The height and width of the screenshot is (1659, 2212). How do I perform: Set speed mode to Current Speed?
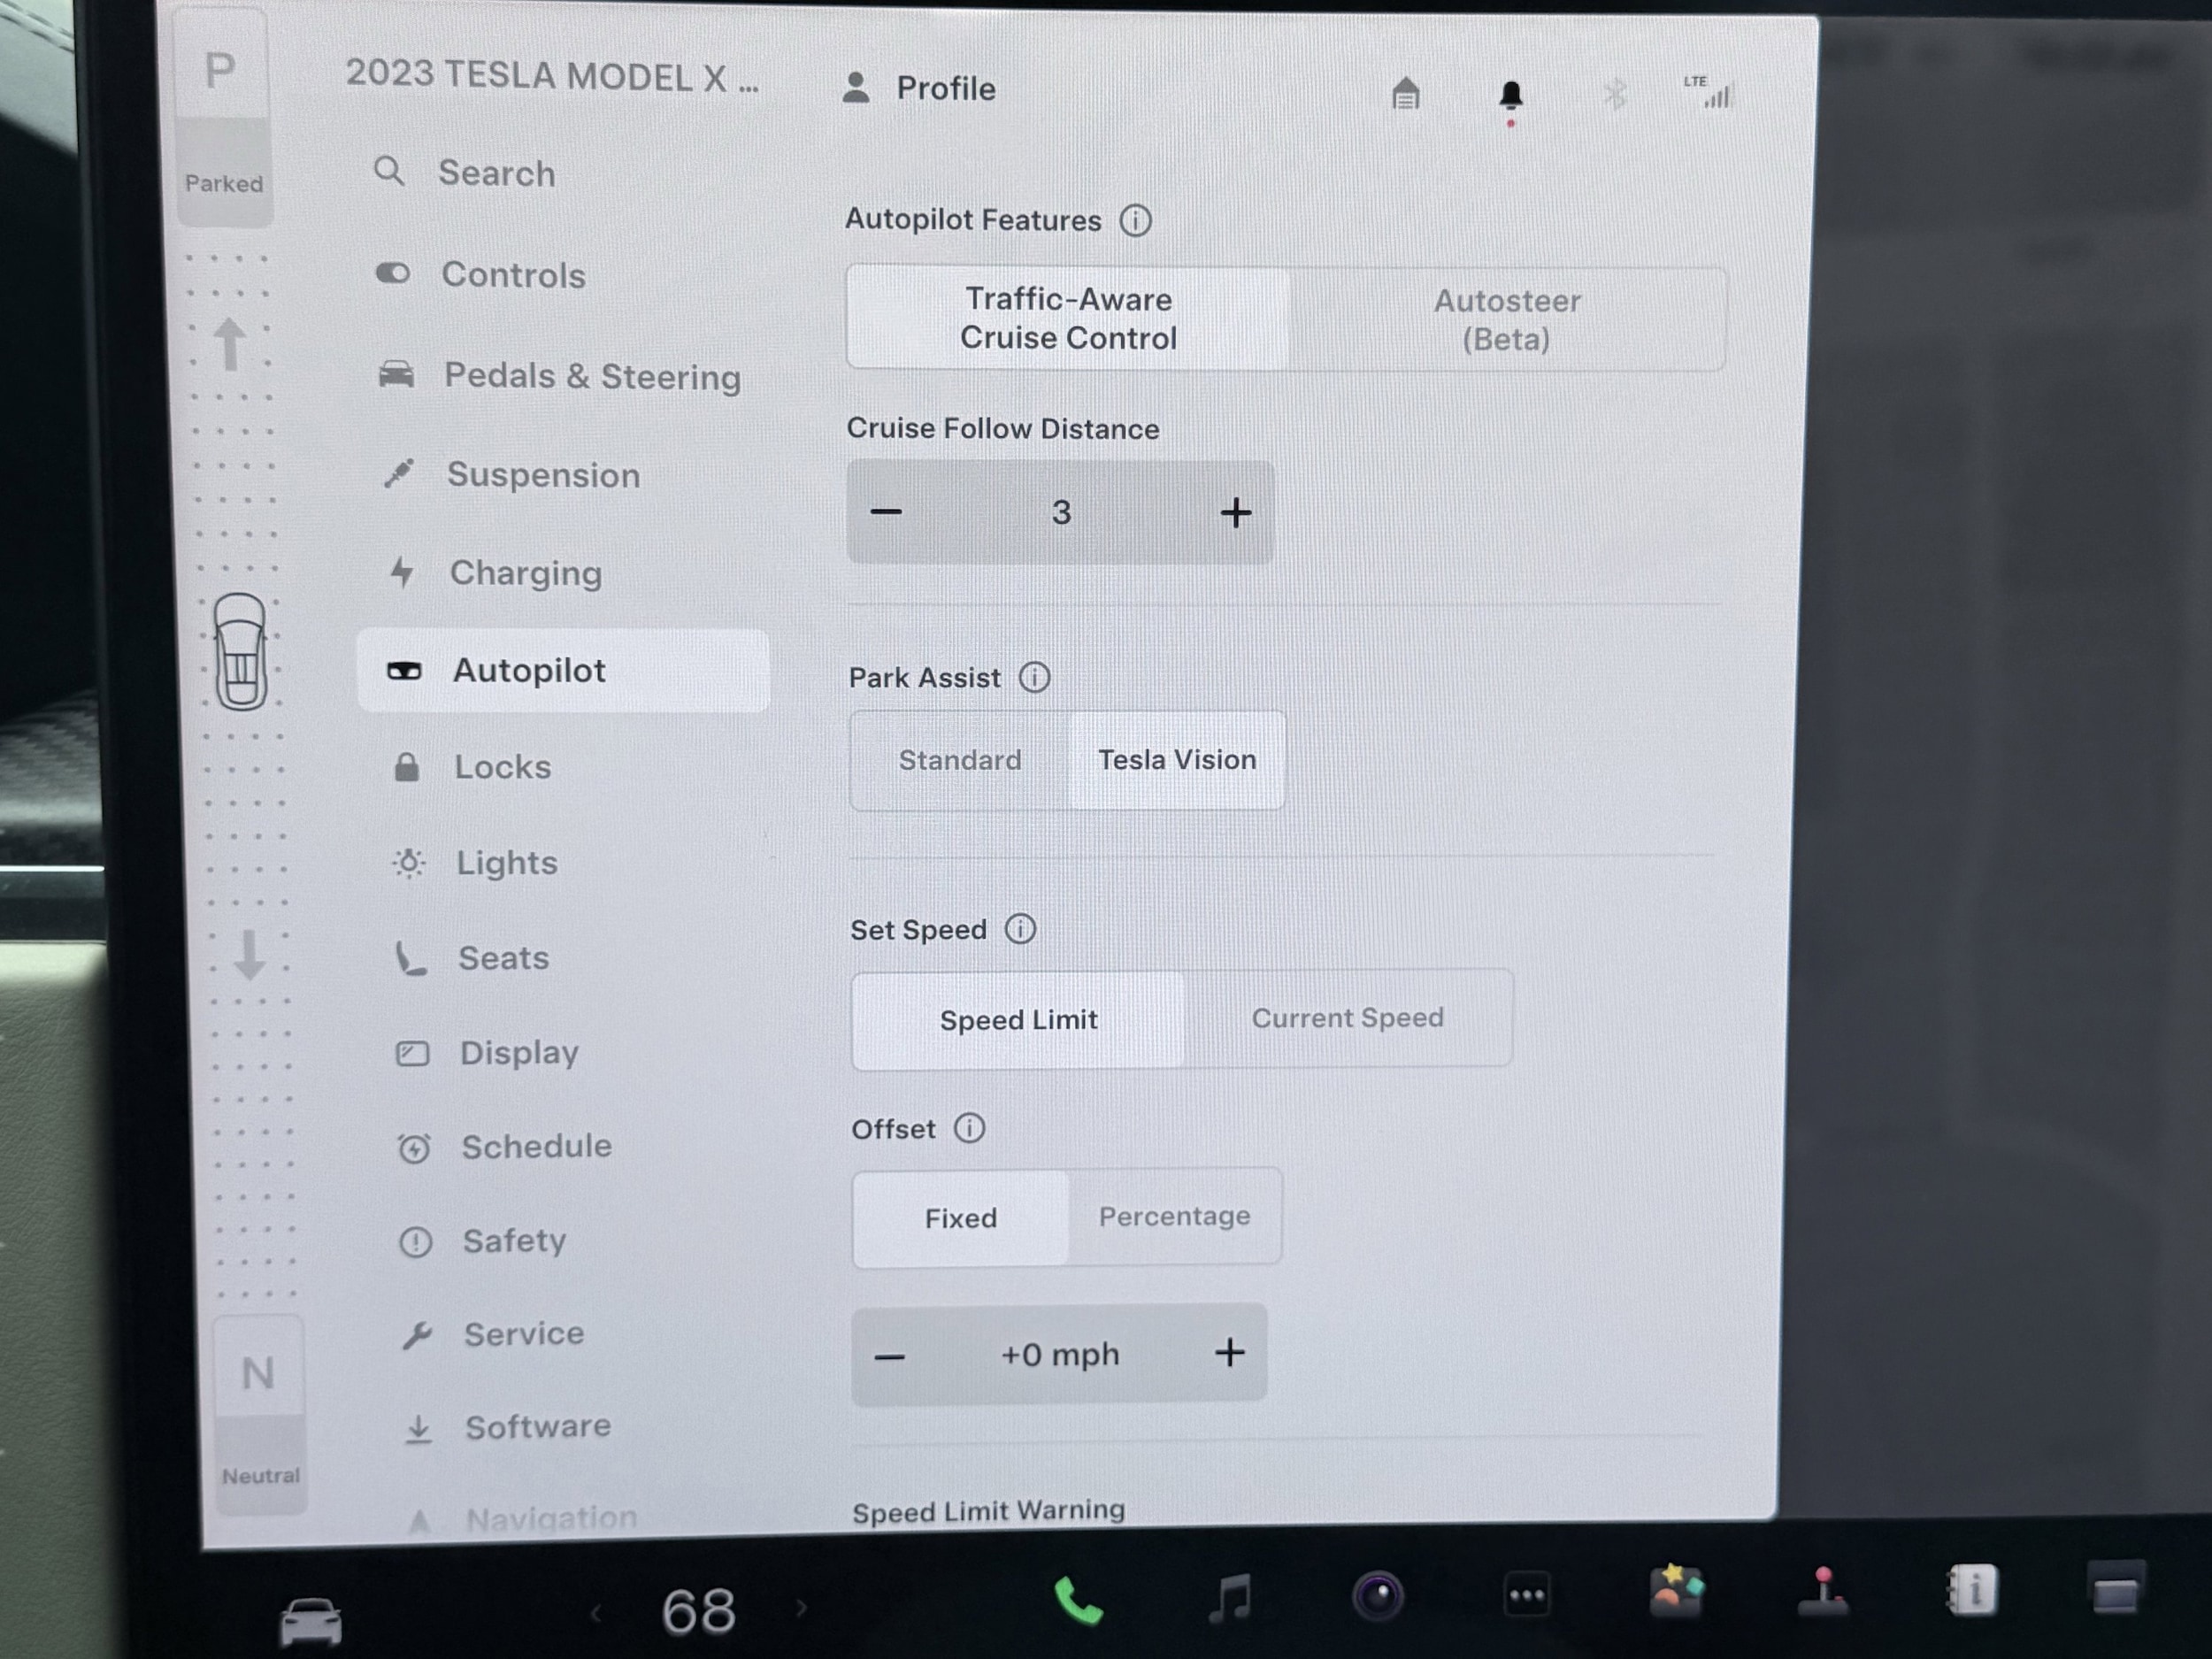(x=1346, y=1018)
